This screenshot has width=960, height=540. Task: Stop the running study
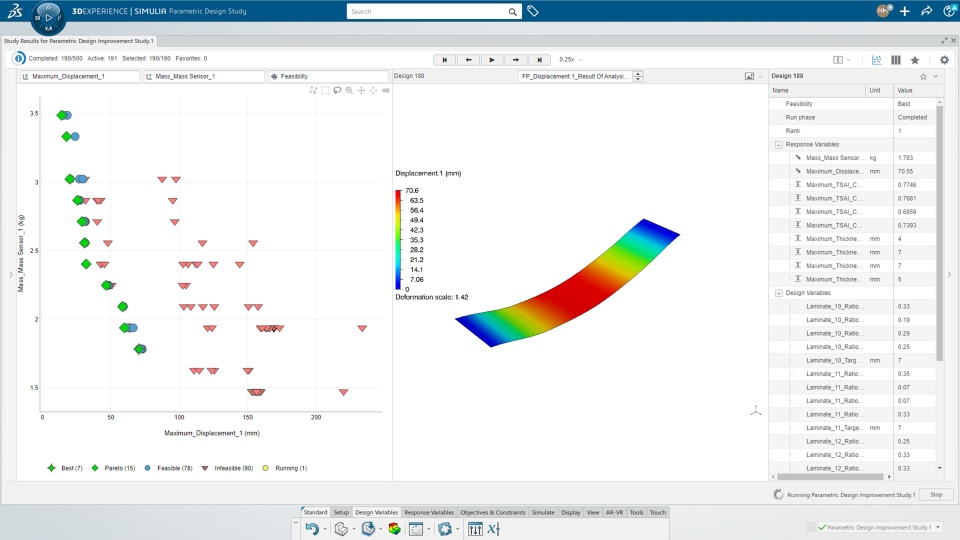tap(936, 495)
